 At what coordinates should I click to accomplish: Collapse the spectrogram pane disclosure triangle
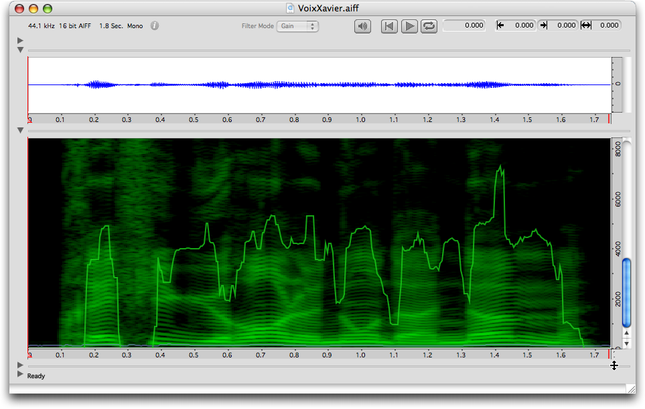(x=21, y=130)
